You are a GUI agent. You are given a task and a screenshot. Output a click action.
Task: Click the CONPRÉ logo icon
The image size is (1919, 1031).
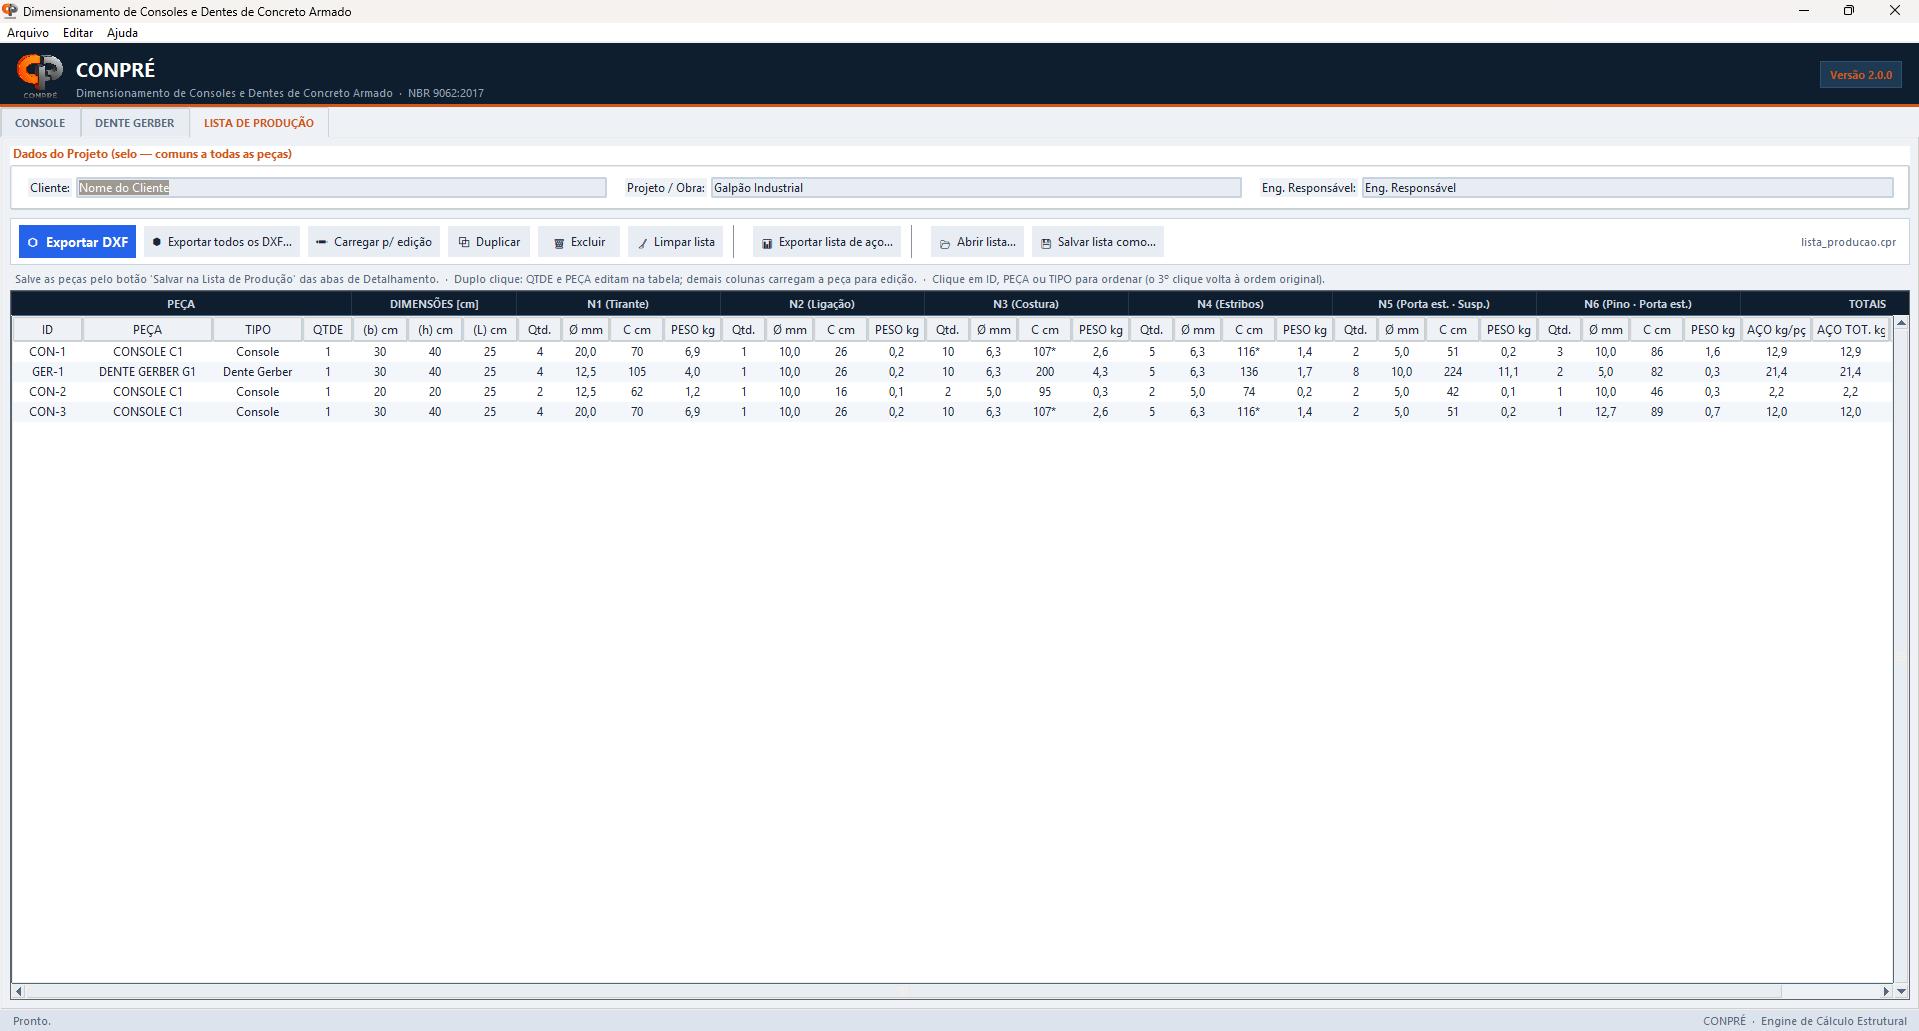click(40, 74)
